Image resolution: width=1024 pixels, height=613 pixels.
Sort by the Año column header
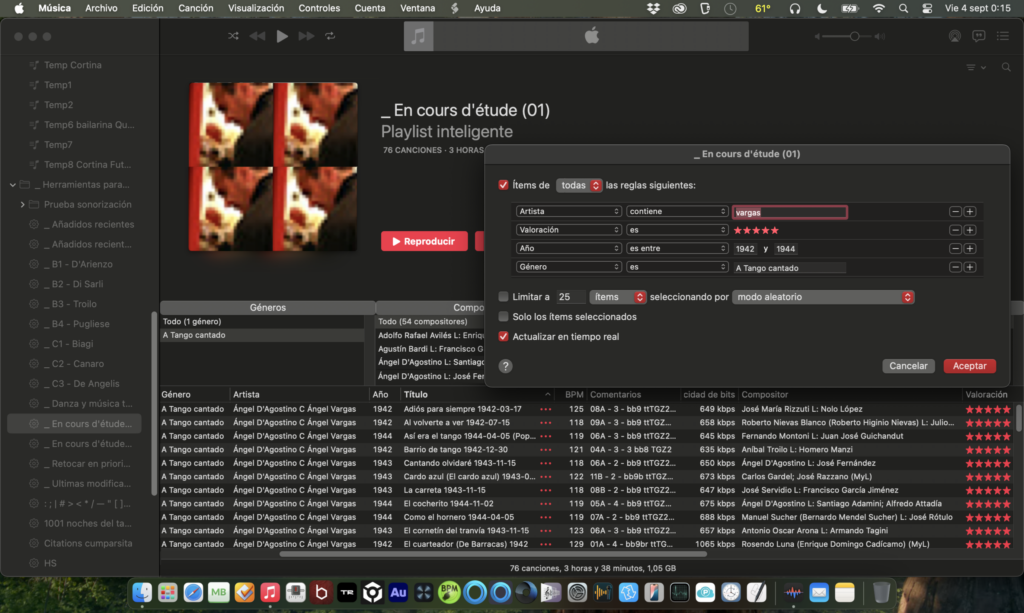pos(383,394)
